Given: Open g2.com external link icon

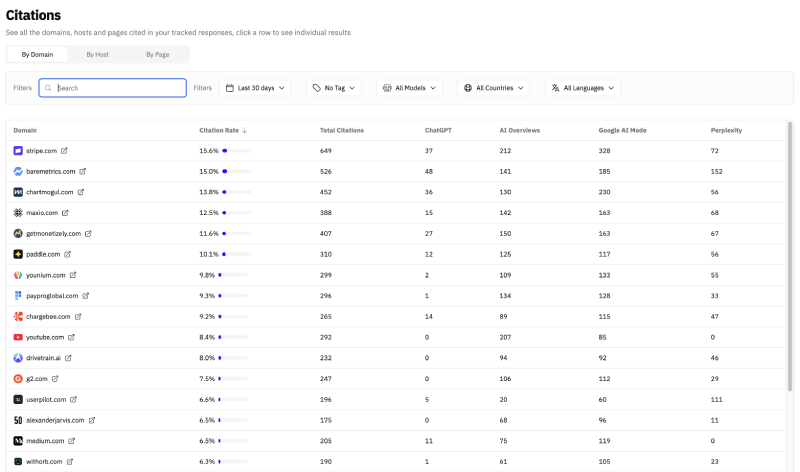Looking at the screenshot, I should (x=55, y=379).
